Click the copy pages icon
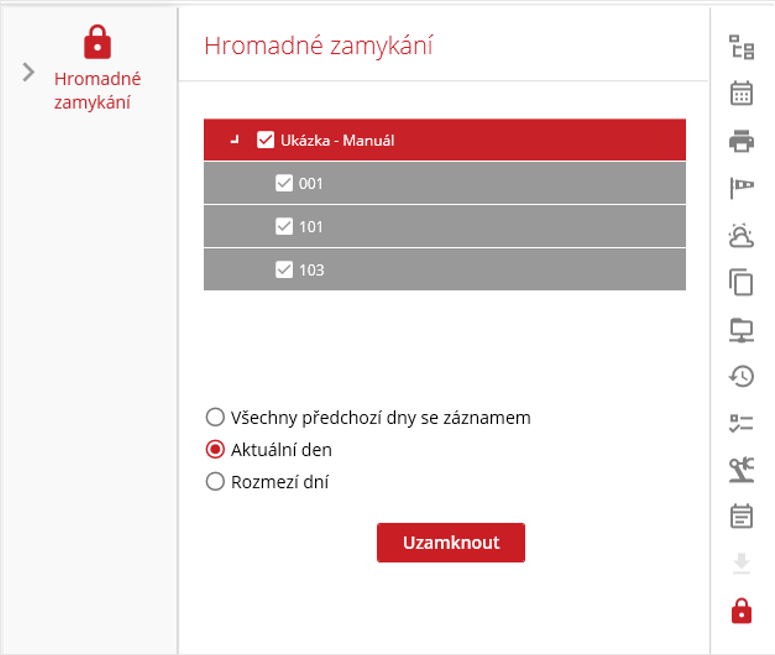Viewport: 775px width, 655px height. [x=741, y=282]
